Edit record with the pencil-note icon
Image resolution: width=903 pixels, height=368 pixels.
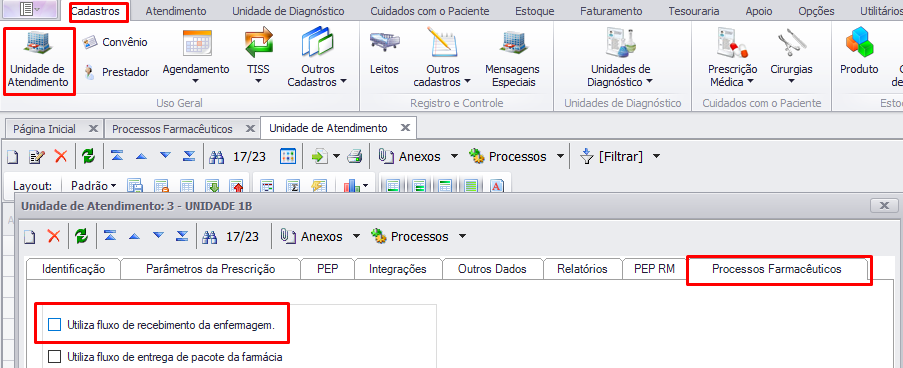[37, 156]
